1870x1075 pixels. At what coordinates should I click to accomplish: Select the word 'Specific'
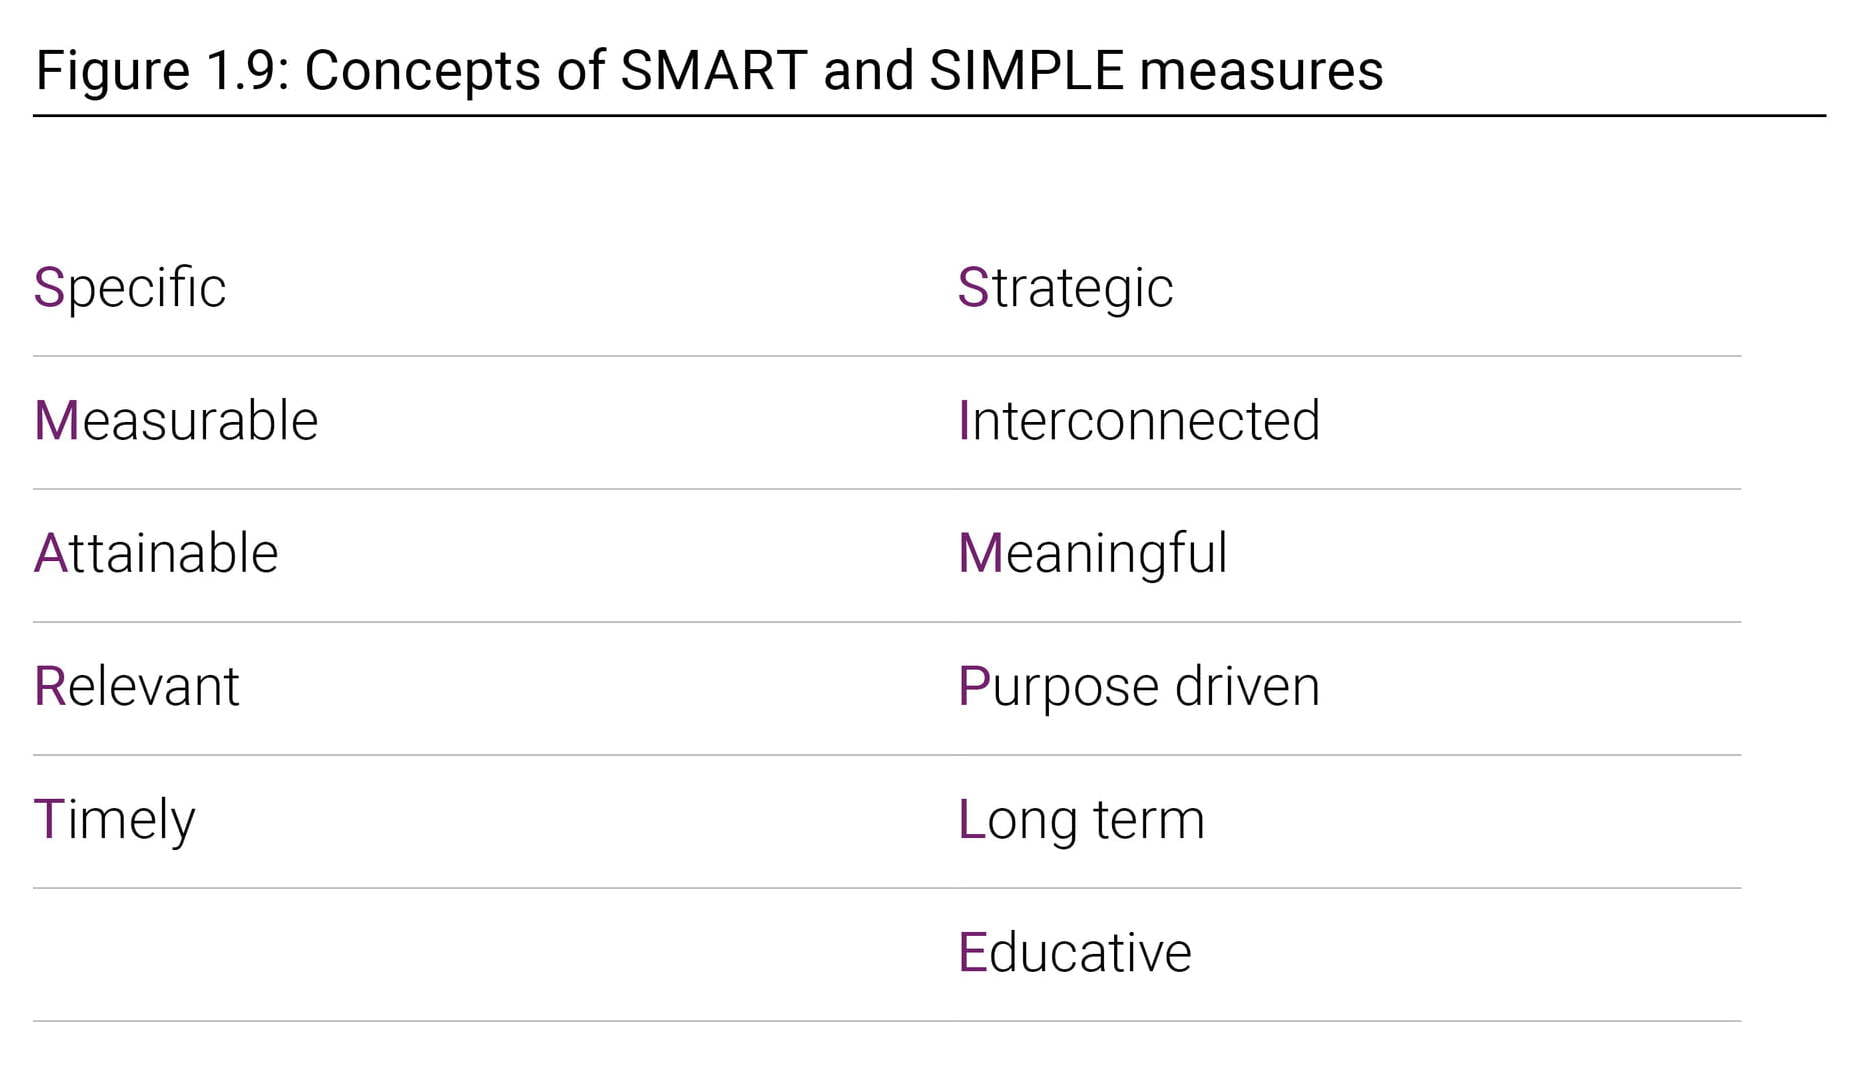pos(130,289)
